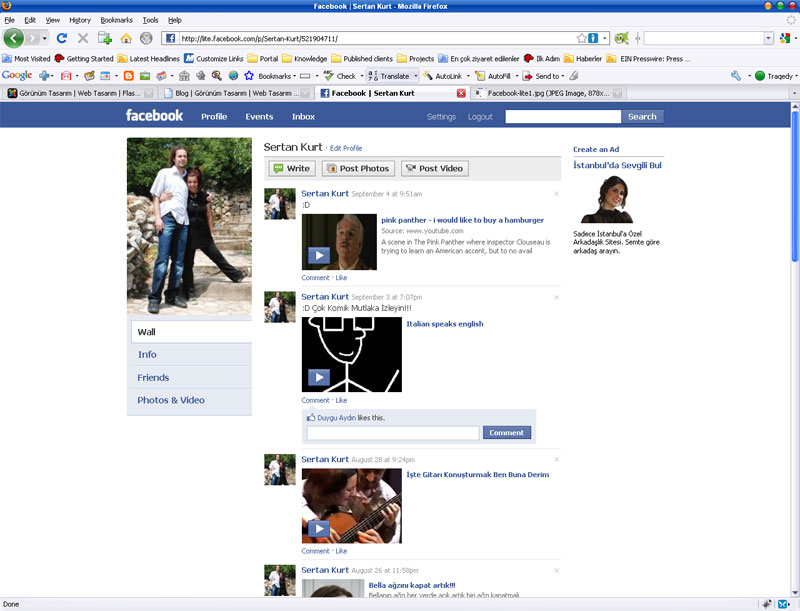
Task: Open the Latest Headlines feed bookmark
Action: pos(148,59)
